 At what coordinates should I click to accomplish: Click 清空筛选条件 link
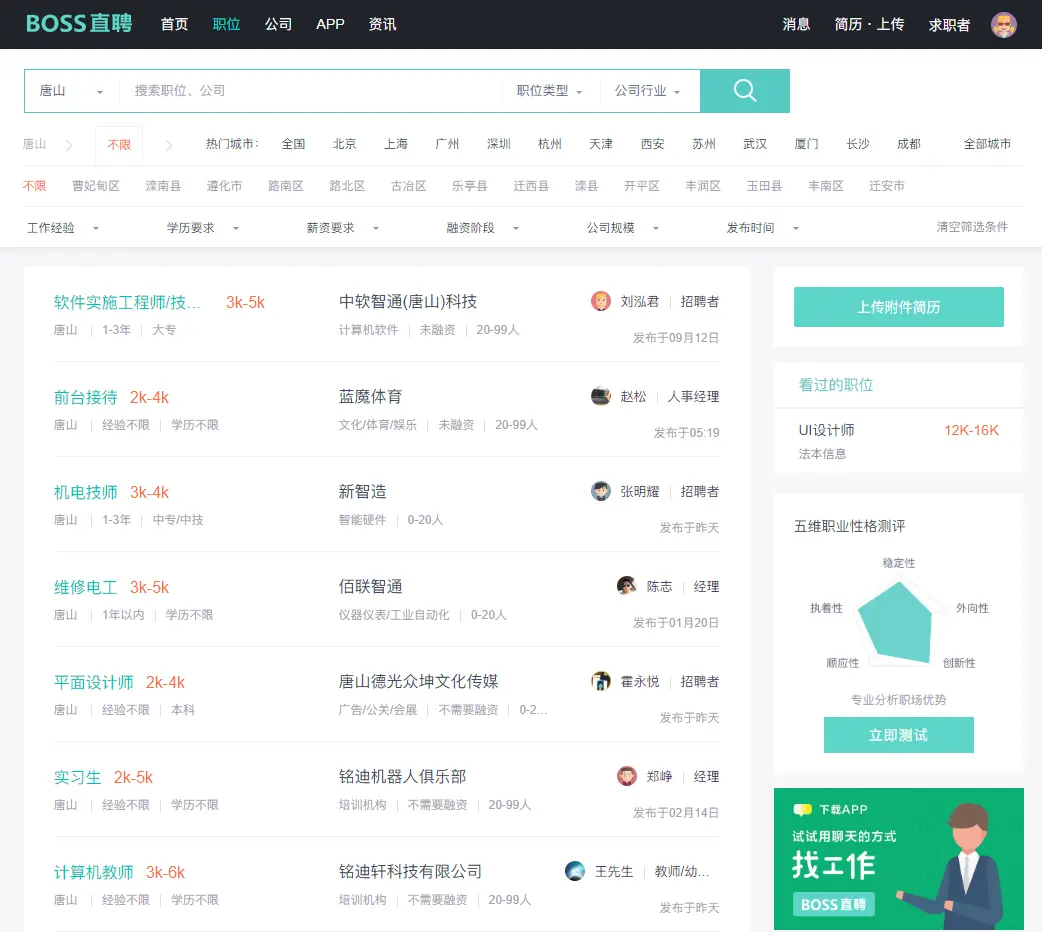point(972,227)
